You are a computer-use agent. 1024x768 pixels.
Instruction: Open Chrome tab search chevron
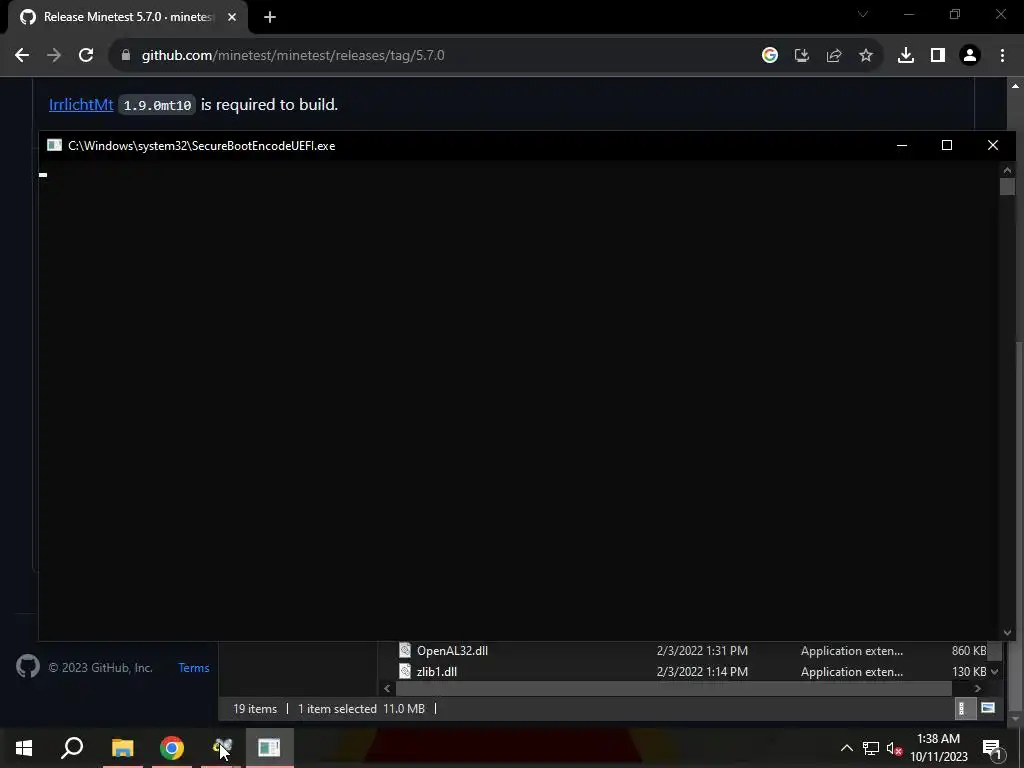863,14
